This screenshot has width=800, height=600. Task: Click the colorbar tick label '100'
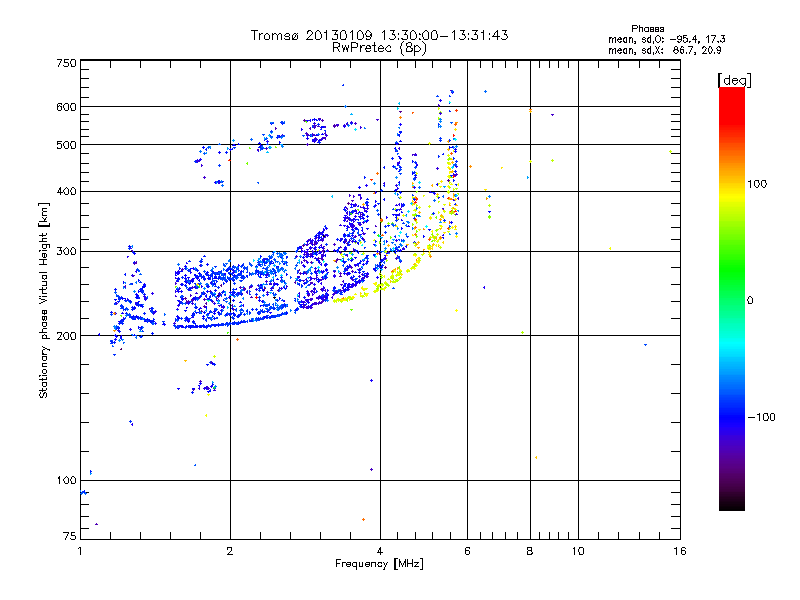point(757,184)
